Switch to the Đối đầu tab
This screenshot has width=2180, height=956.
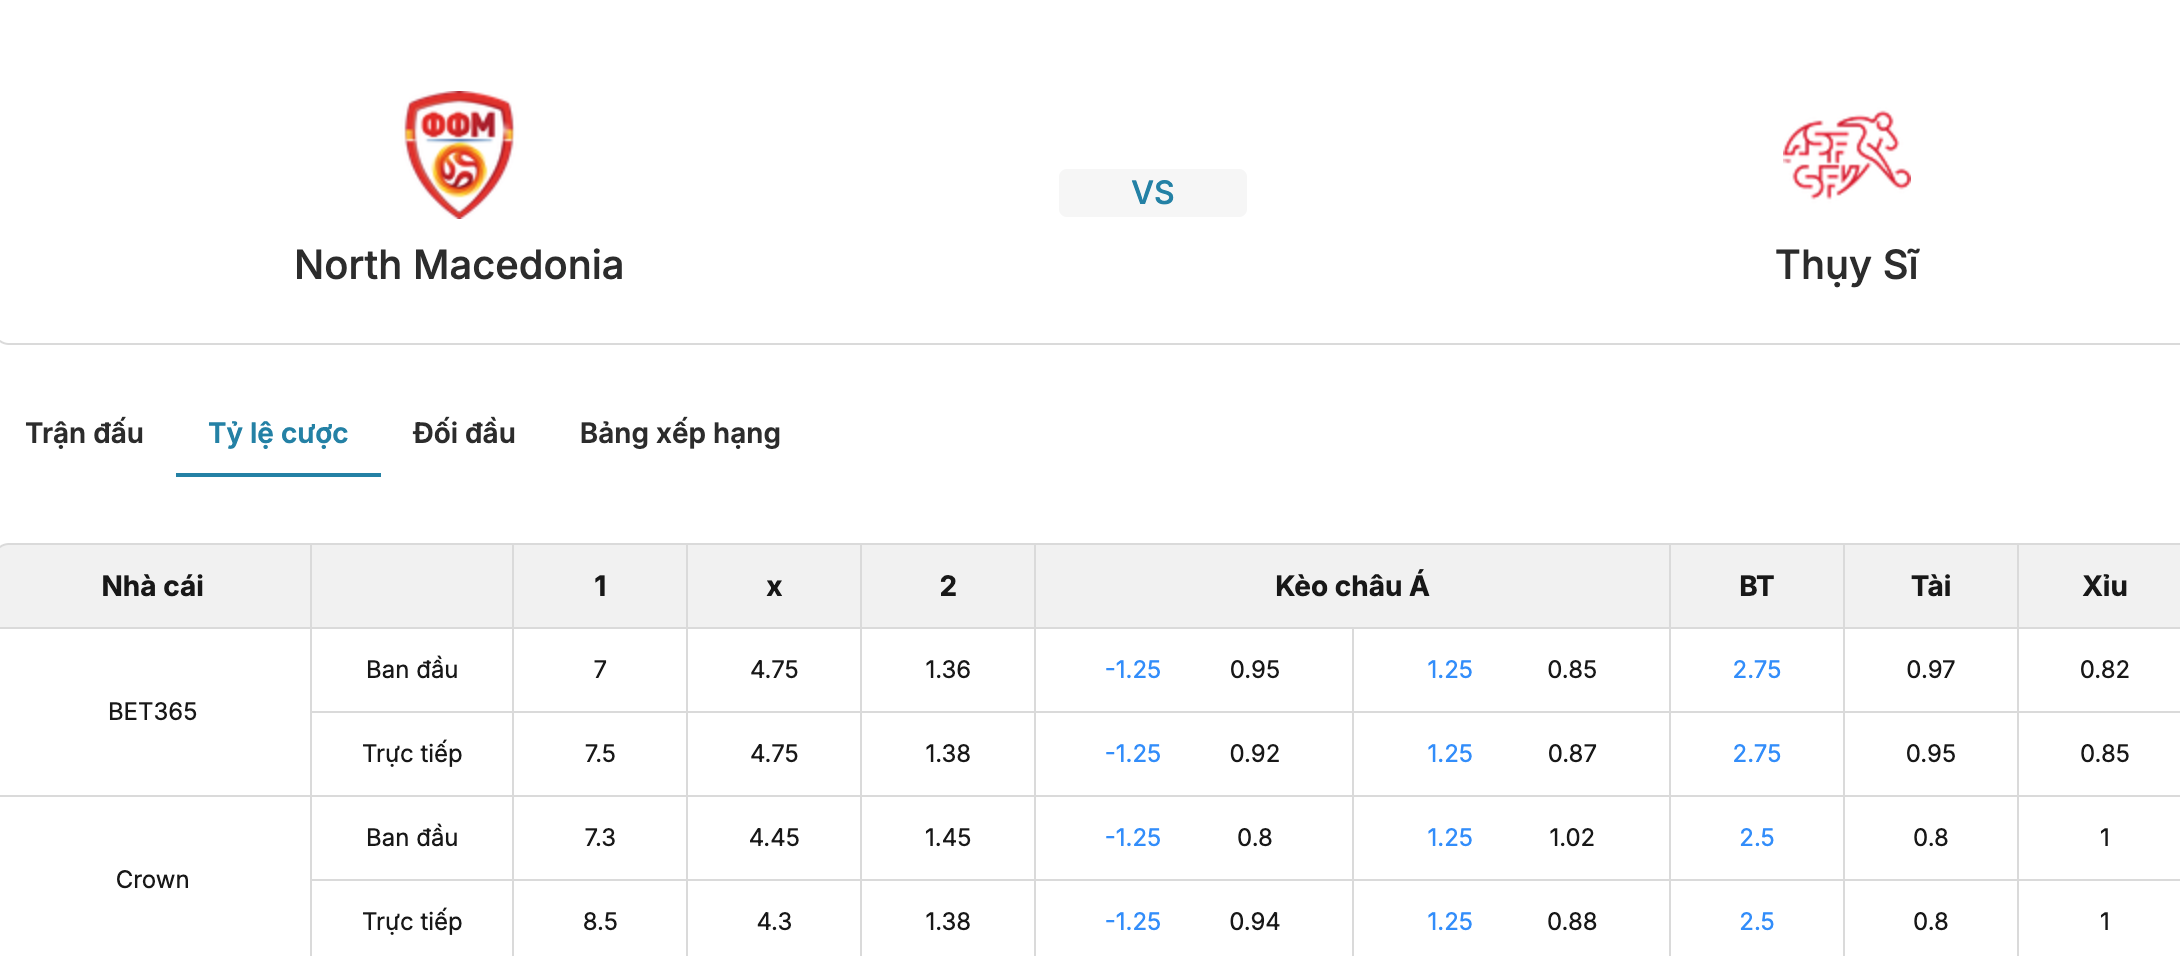point(464,433)
